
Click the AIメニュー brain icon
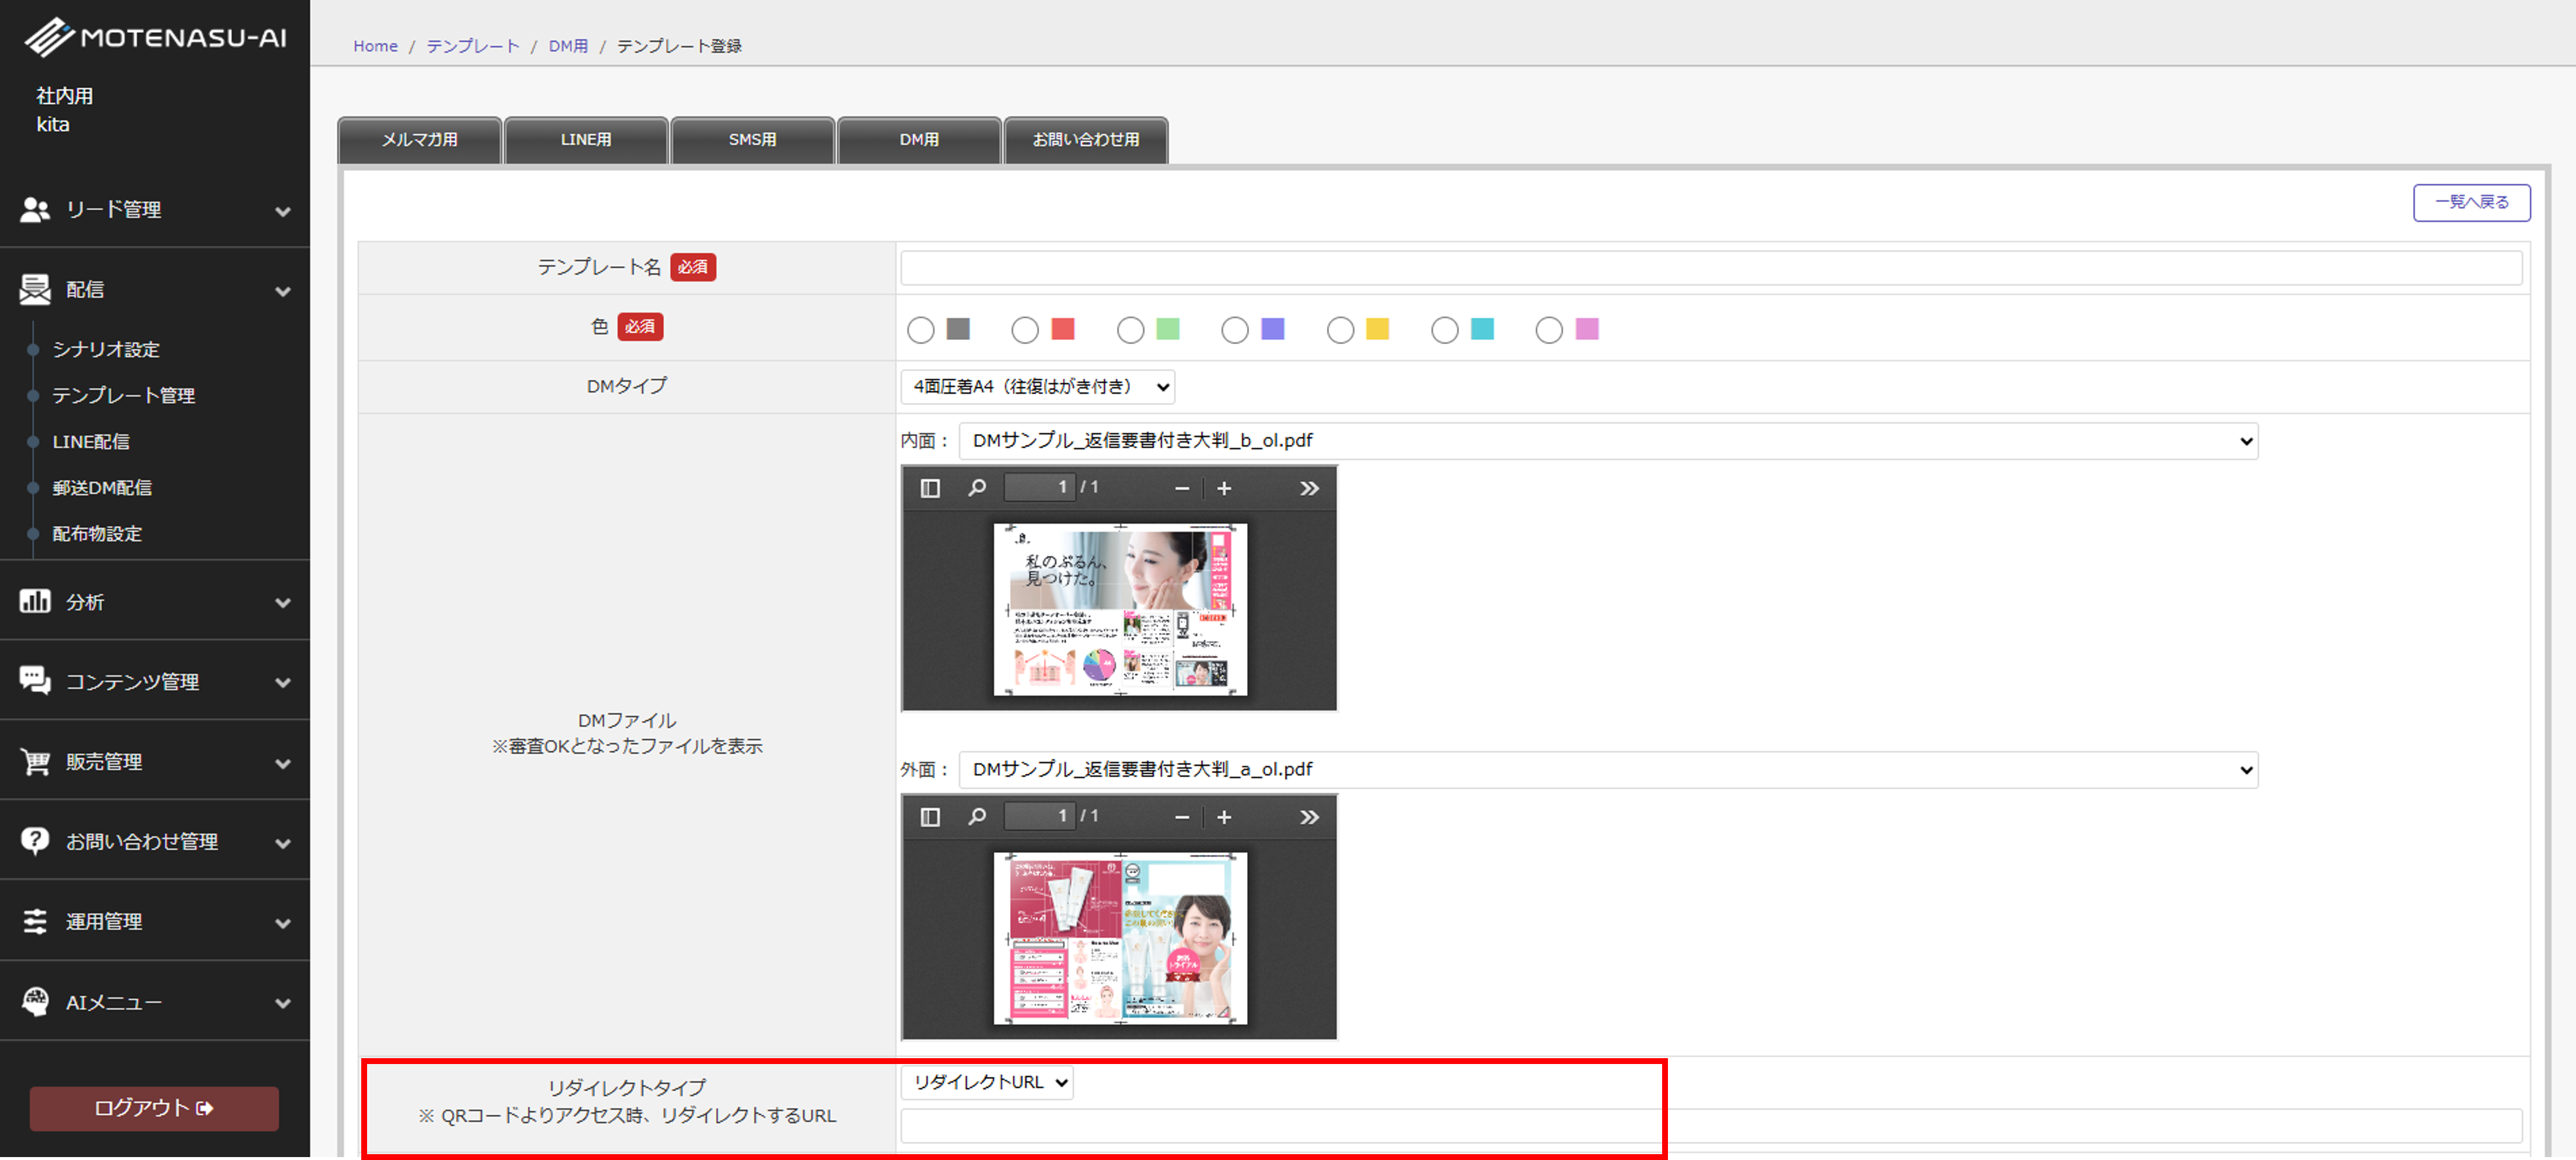(35, 1001)
